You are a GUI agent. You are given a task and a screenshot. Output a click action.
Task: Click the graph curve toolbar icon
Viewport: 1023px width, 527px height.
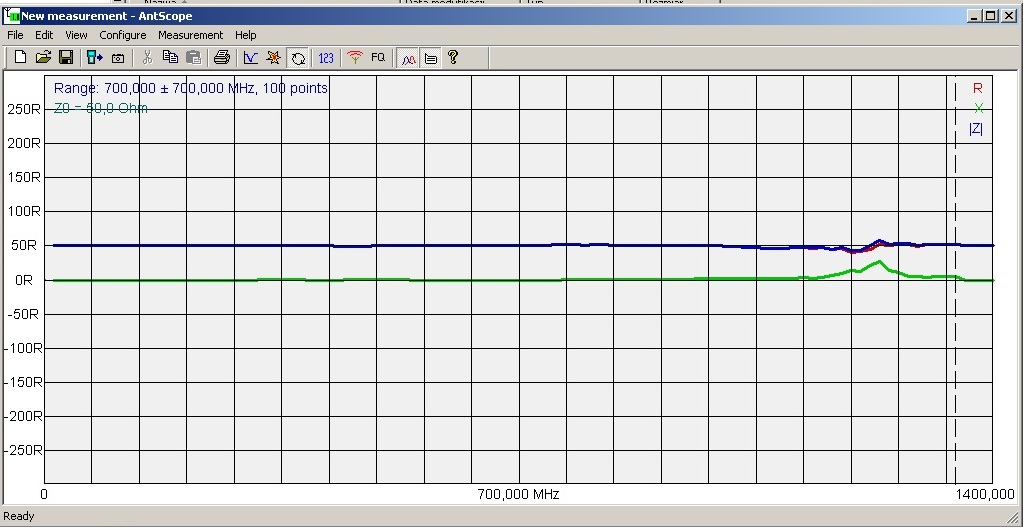(x=250, y=58)
